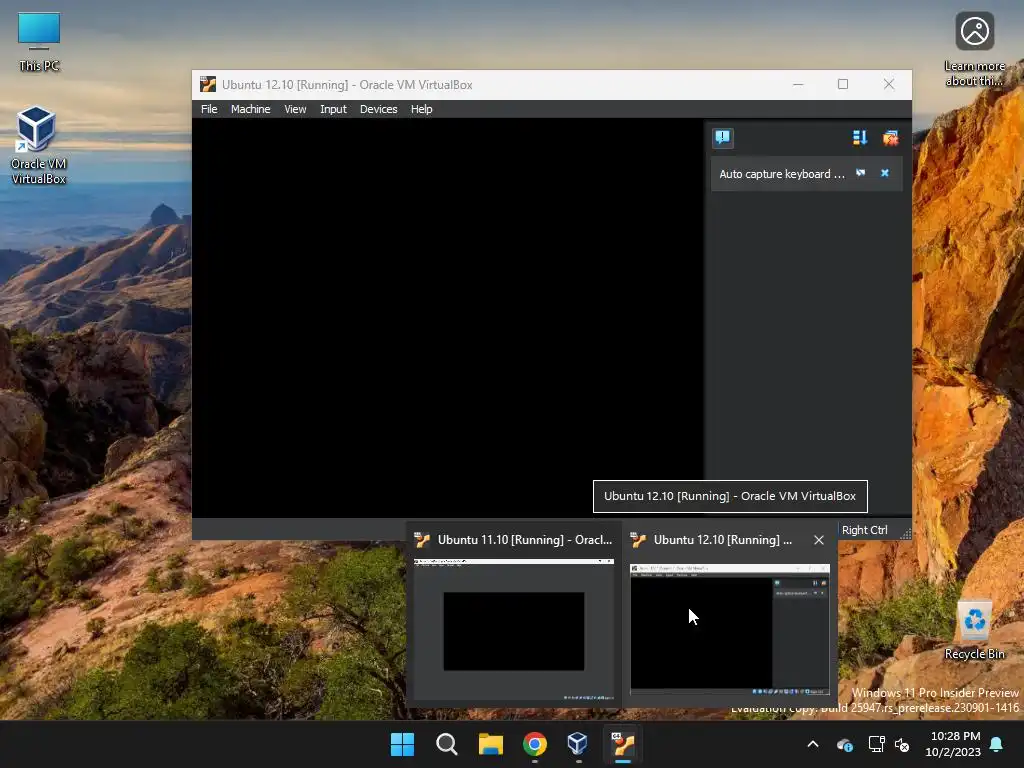Open the File menu in VirtualBox
This screenshot has height=768, width=1024.
(209, 109)
